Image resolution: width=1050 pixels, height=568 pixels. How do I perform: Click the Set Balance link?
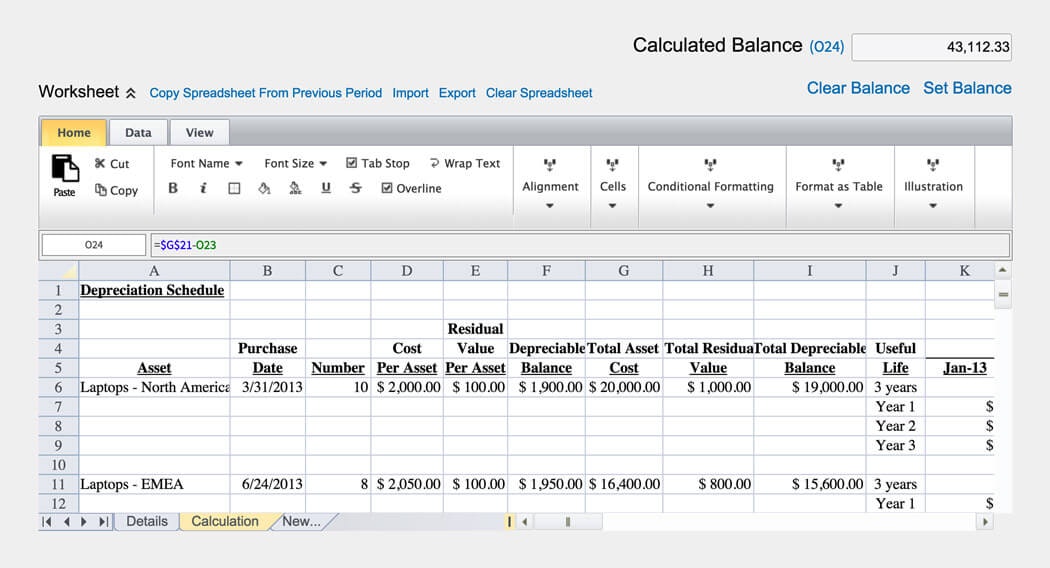[x=967, y=88]
